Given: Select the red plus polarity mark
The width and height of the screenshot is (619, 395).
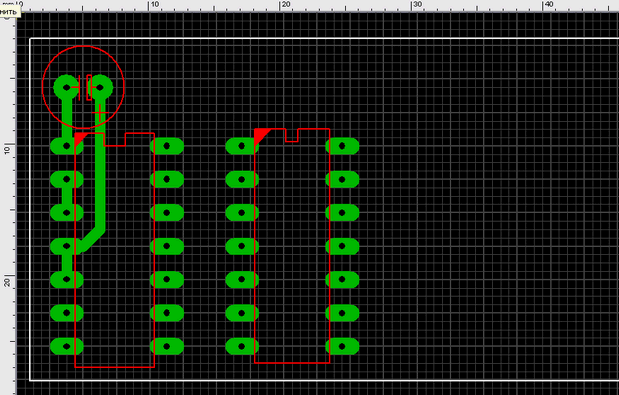Looking at the screenshot, I should 100,113.
